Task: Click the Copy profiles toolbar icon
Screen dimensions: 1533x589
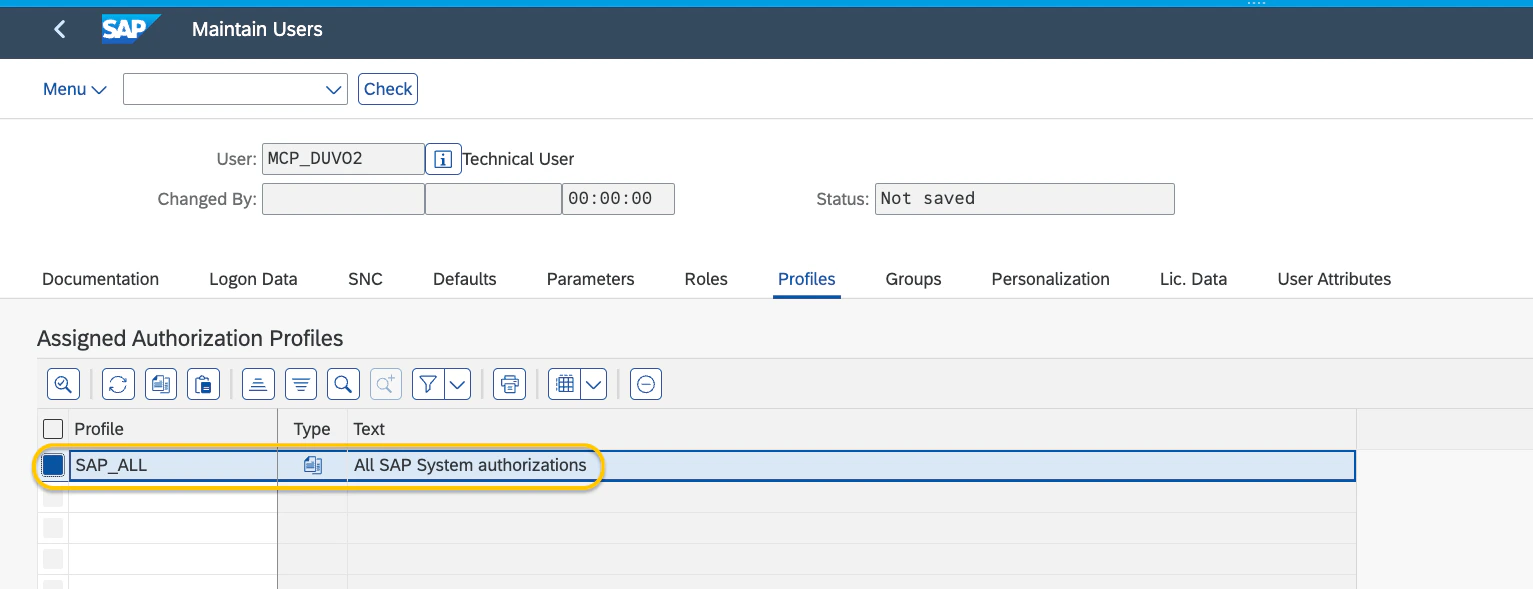Action: pos(161,384)
